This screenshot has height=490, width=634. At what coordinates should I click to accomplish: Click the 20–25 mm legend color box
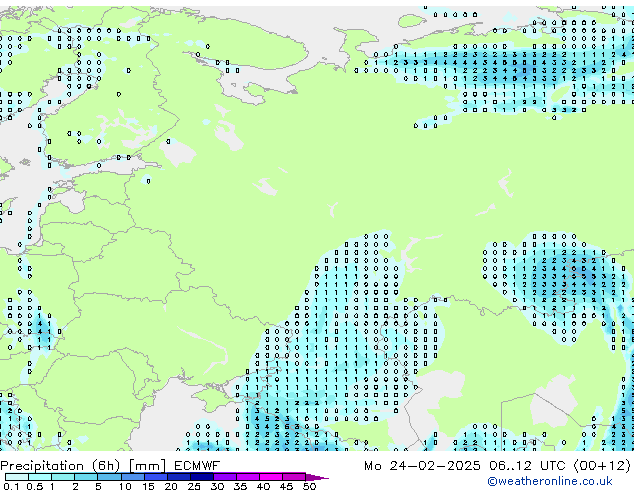click(178, 477)
